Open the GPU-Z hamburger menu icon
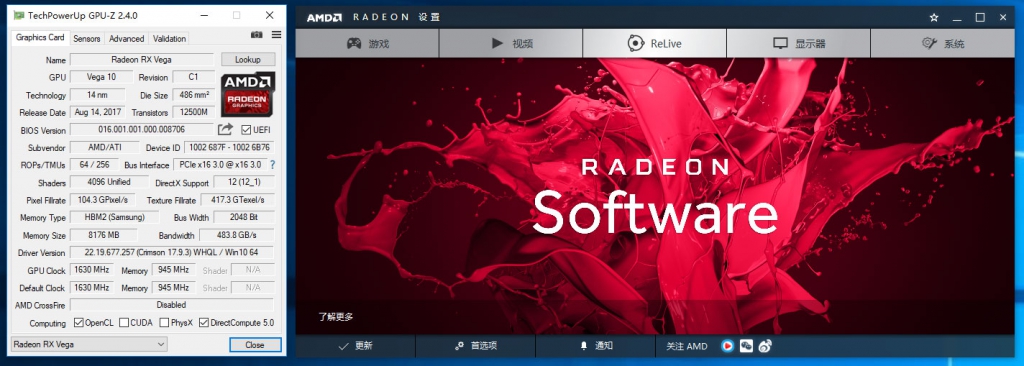The width and height of the screenshot is (1024, 366). [276, 35]
